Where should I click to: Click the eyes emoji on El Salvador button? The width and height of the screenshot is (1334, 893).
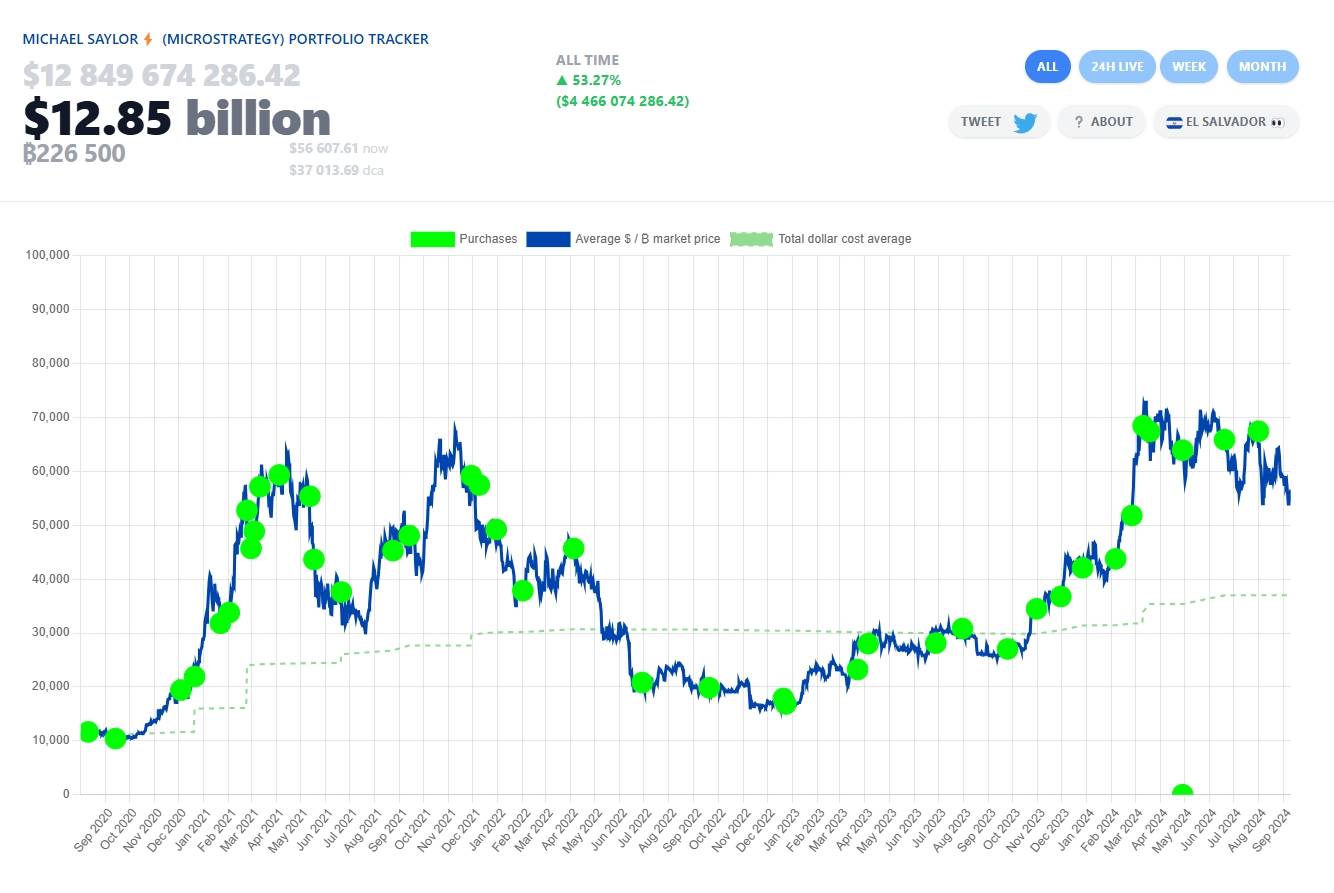1276,122
